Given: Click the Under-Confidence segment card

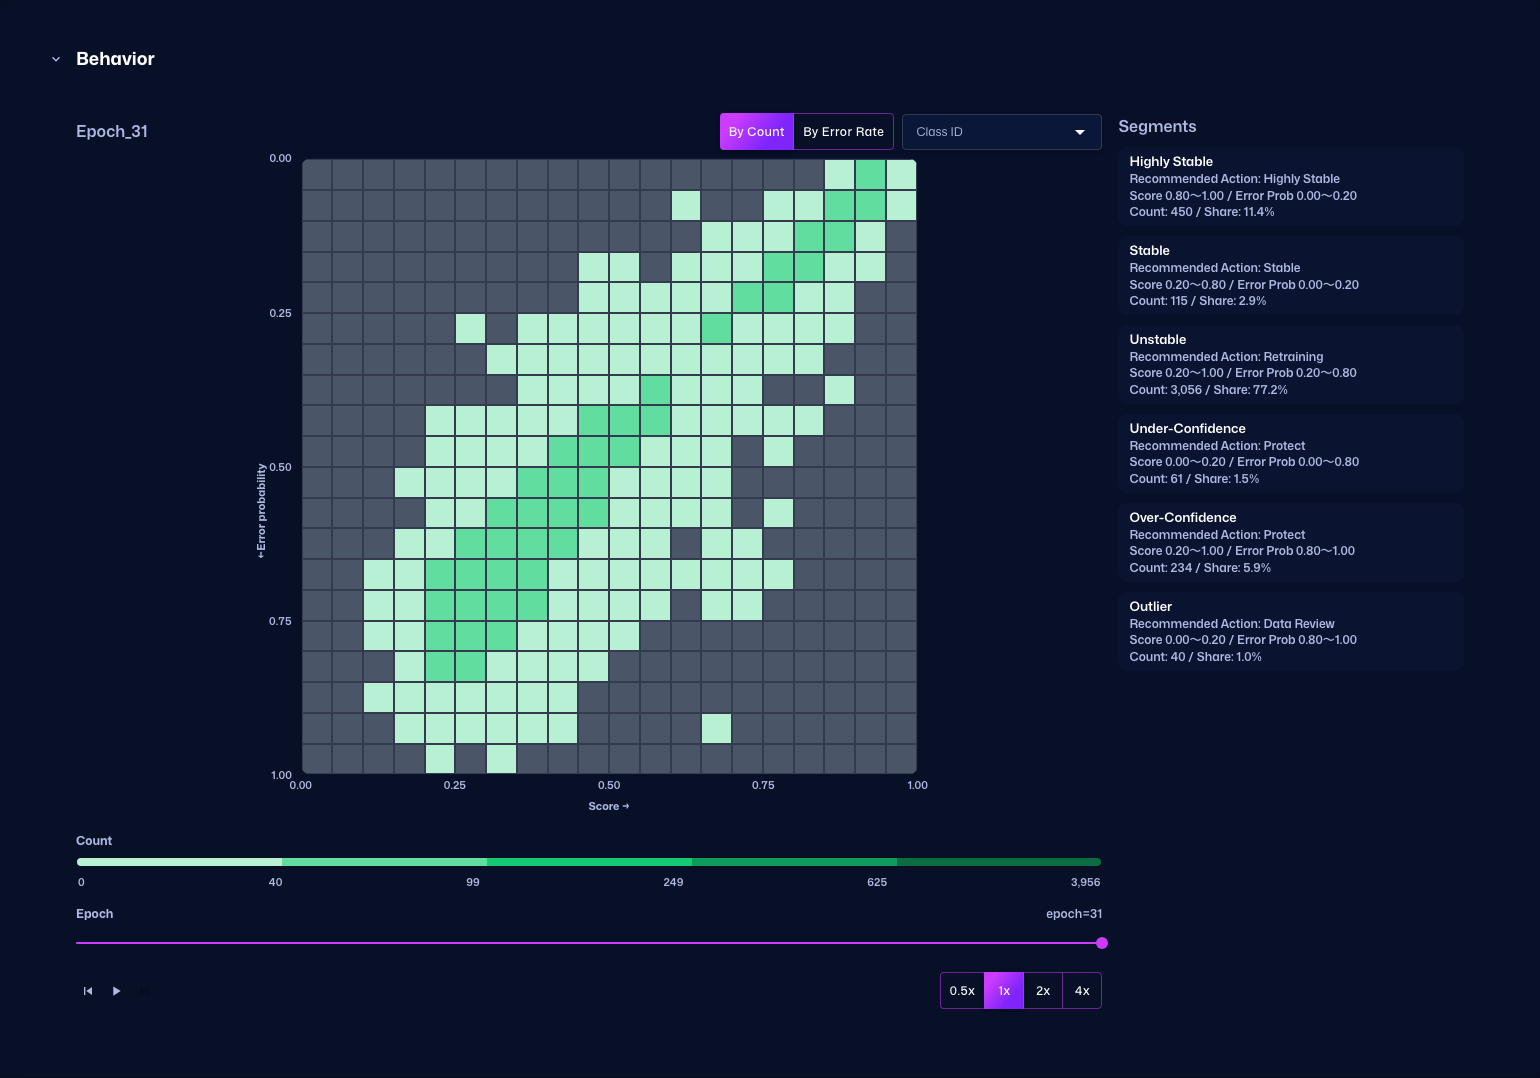Looking at the screenshot, I should point(1290,453).
